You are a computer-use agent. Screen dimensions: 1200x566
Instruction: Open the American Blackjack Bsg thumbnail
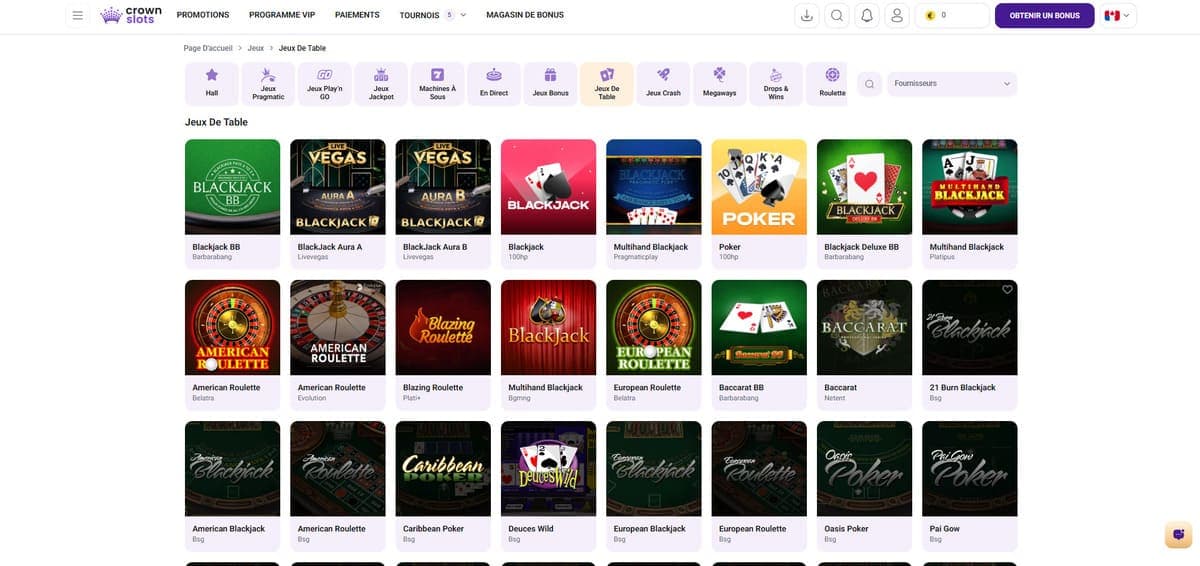(x=233, y=468)
